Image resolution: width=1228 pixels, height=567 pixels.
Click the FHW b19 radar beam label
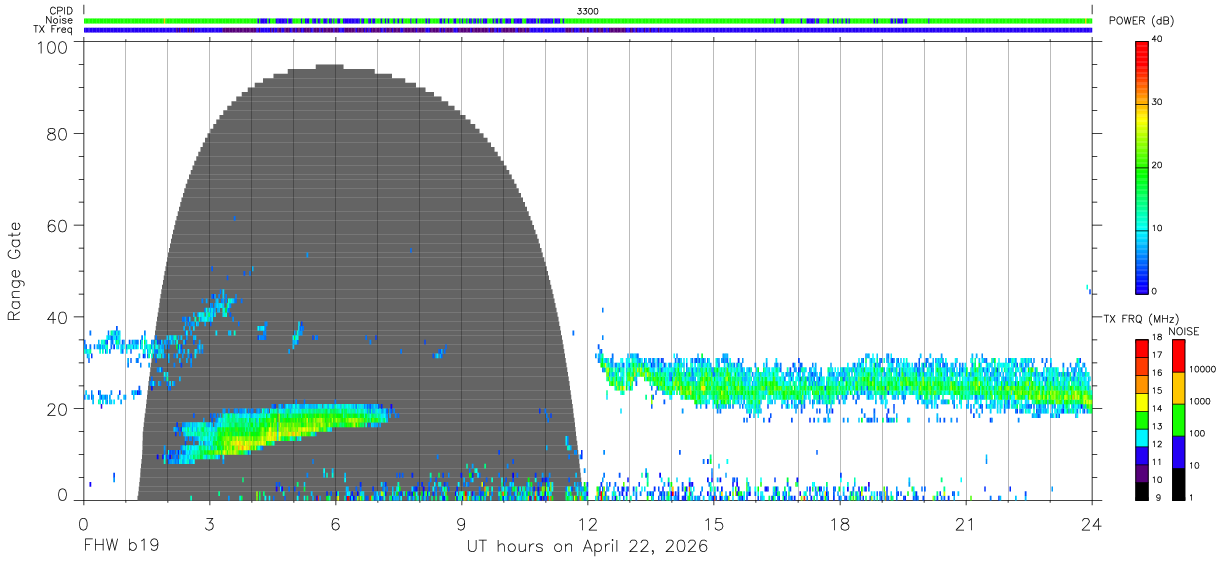point(121,547)
